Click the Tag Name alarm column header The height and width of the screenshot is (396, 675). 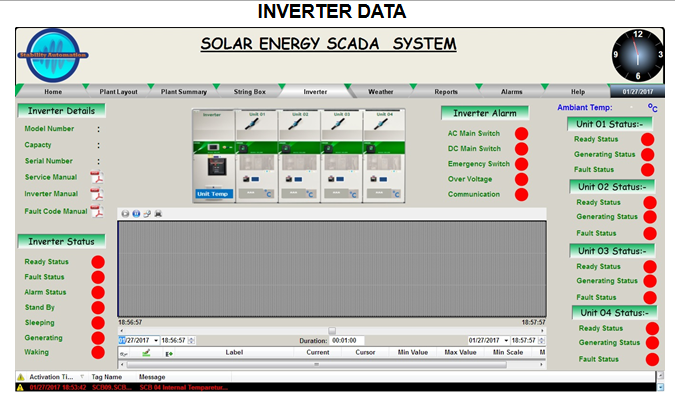pos(107,377)
